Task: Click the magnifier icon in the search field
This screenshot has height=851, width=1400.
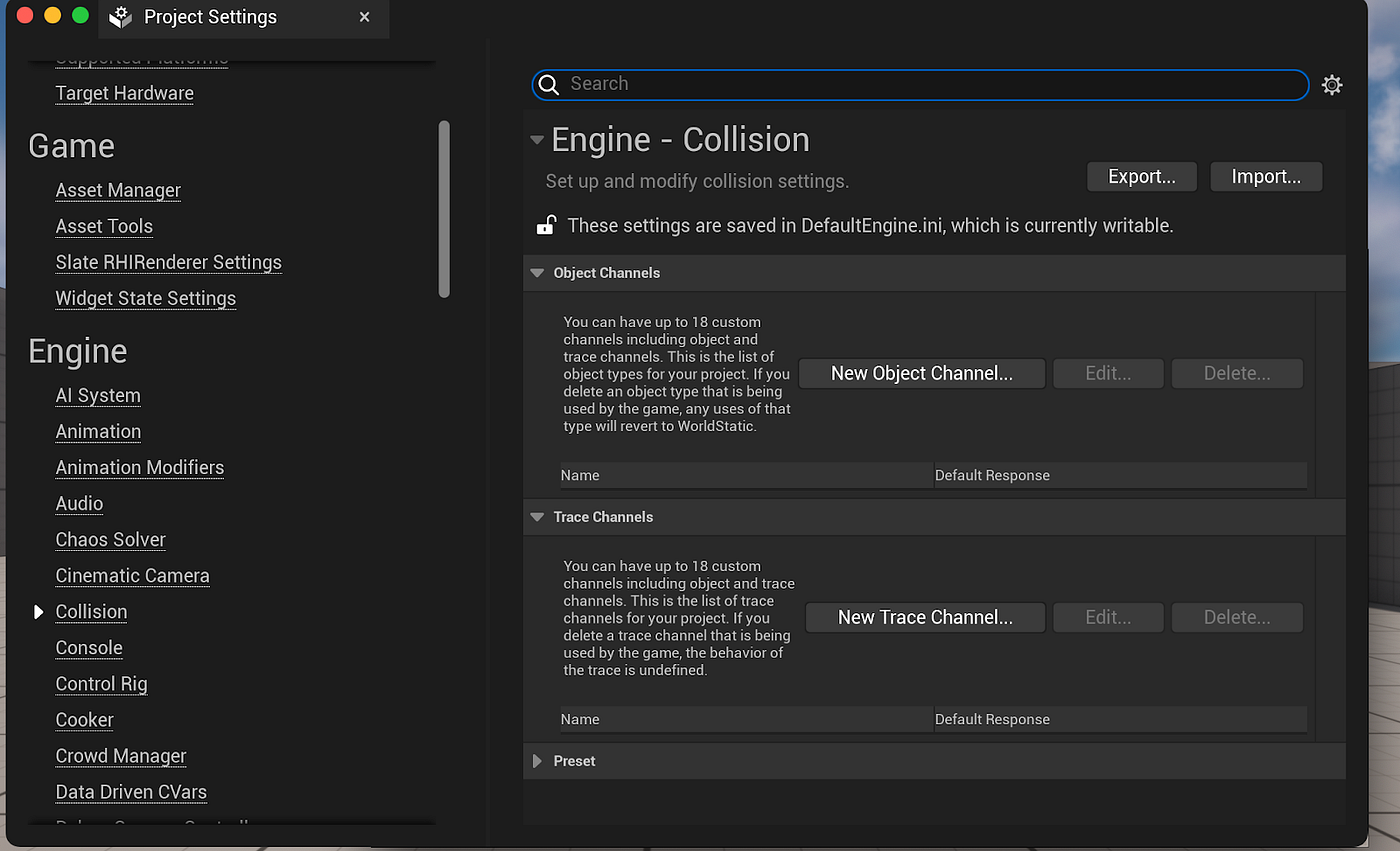Action: (548, 85)
